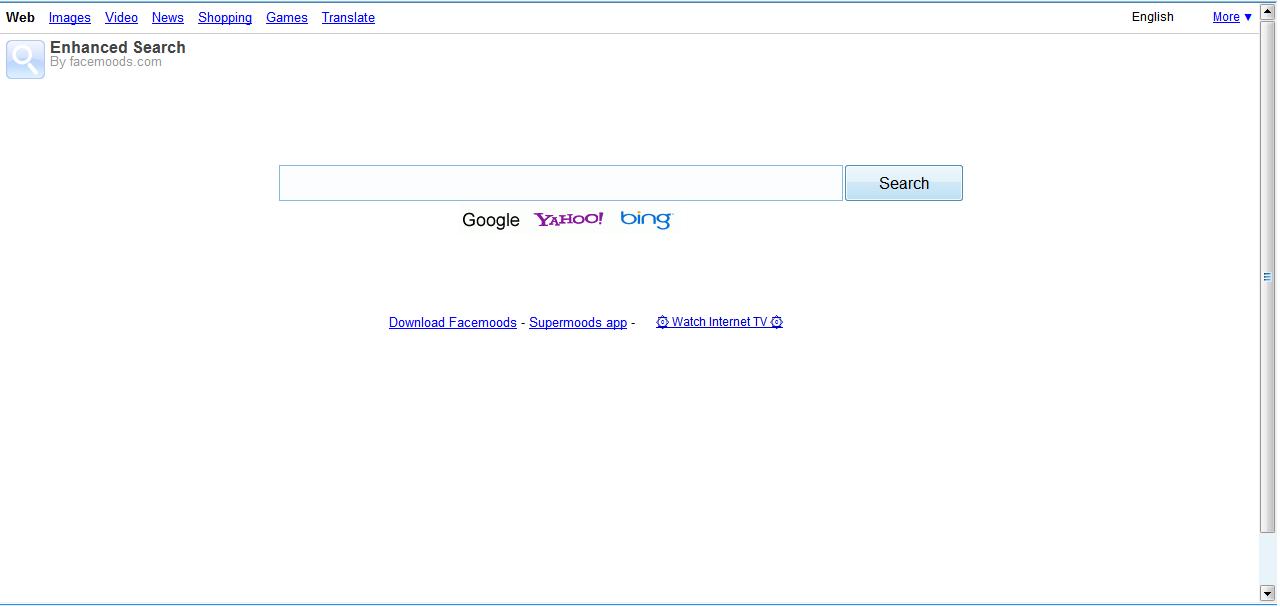Open the Supermoods app link
This screenshot has height=607, width=1280.
(x=578, y=323)
